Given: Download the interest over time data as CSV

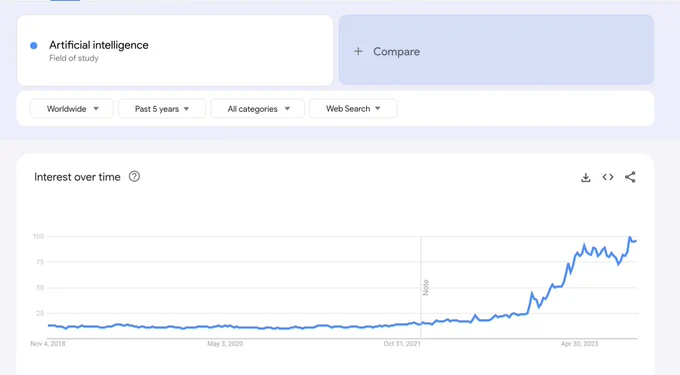Looking at the screenshot, I should click(585, 177).
